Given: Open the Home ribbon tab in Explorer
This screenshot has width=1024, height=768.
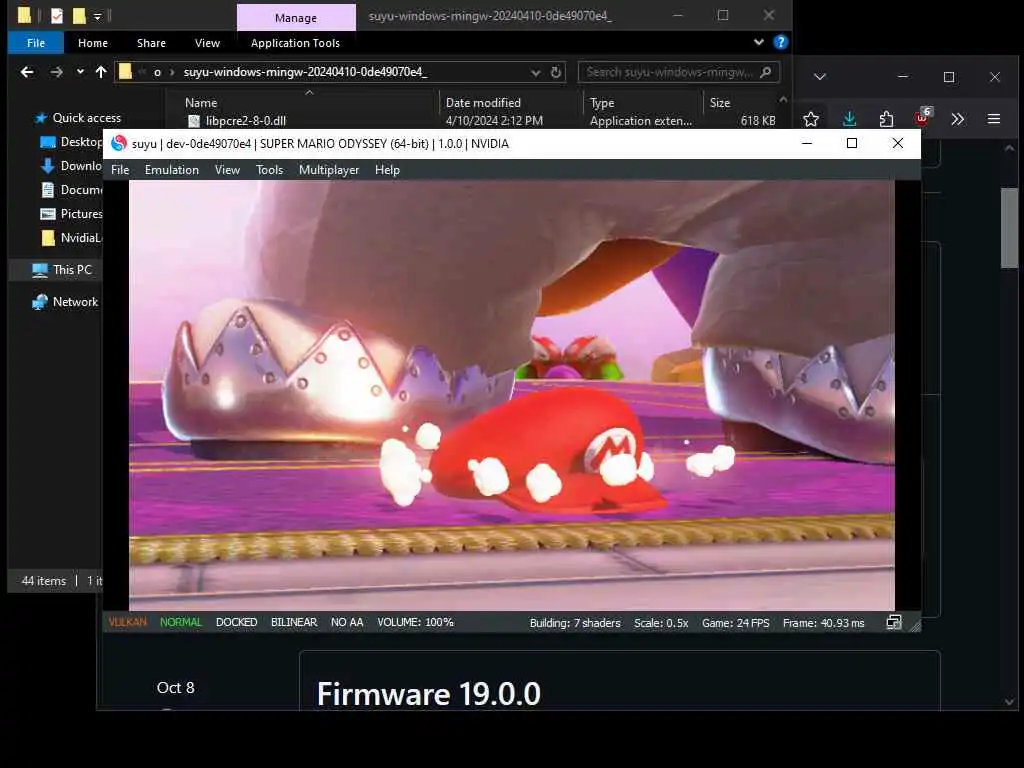Looking at the screenshot, I should tap(93, 43).
